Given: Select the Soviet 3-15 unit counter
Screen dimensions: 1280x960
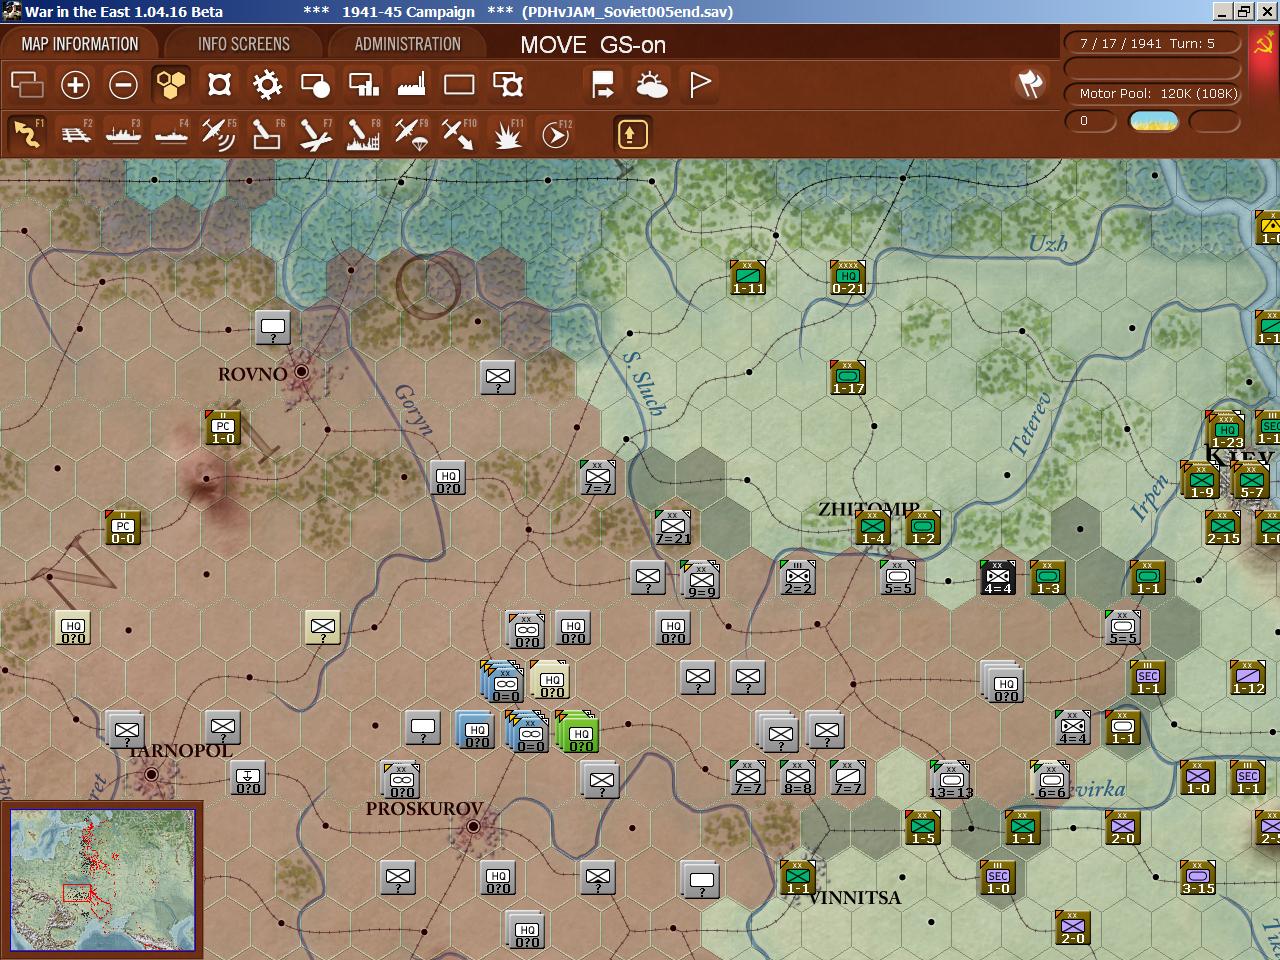Looking at the screenshot, I should (x=1198, y=877).
